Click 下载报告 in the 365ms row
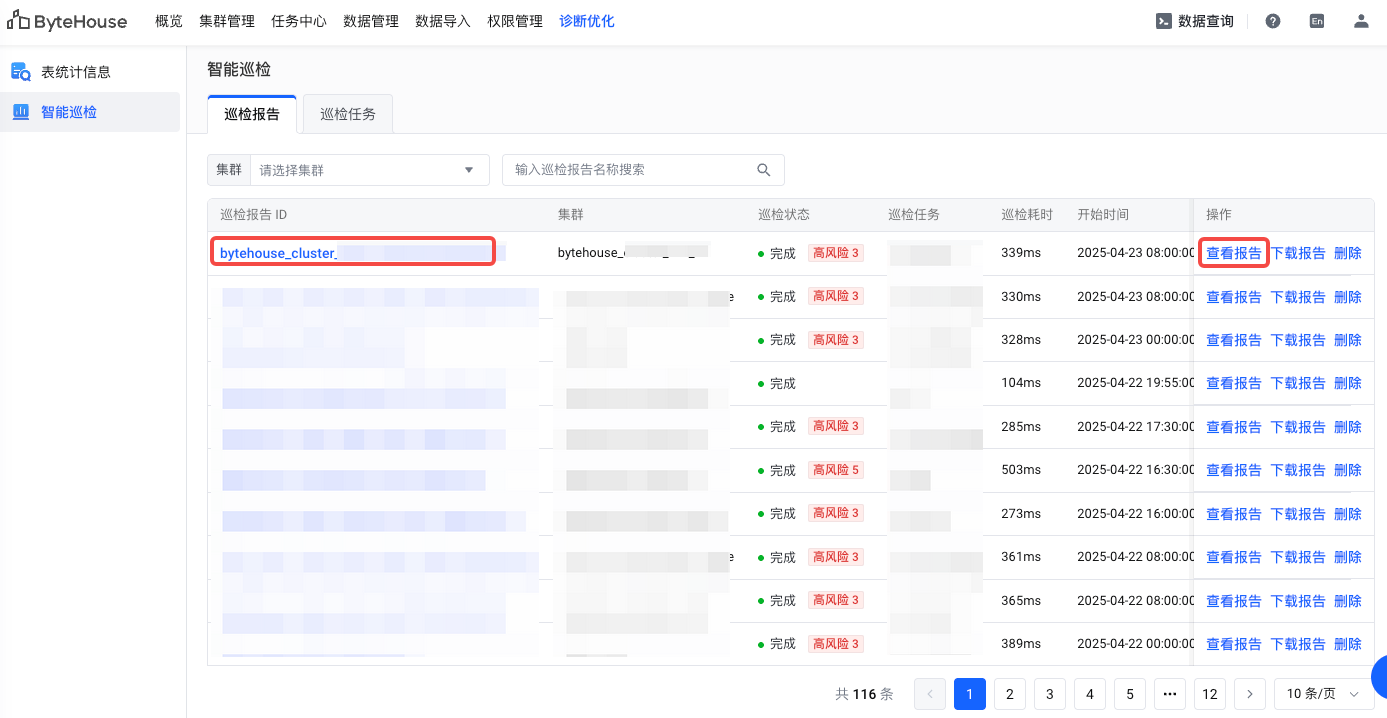 pyautogui.click(x=1298, y=601)
